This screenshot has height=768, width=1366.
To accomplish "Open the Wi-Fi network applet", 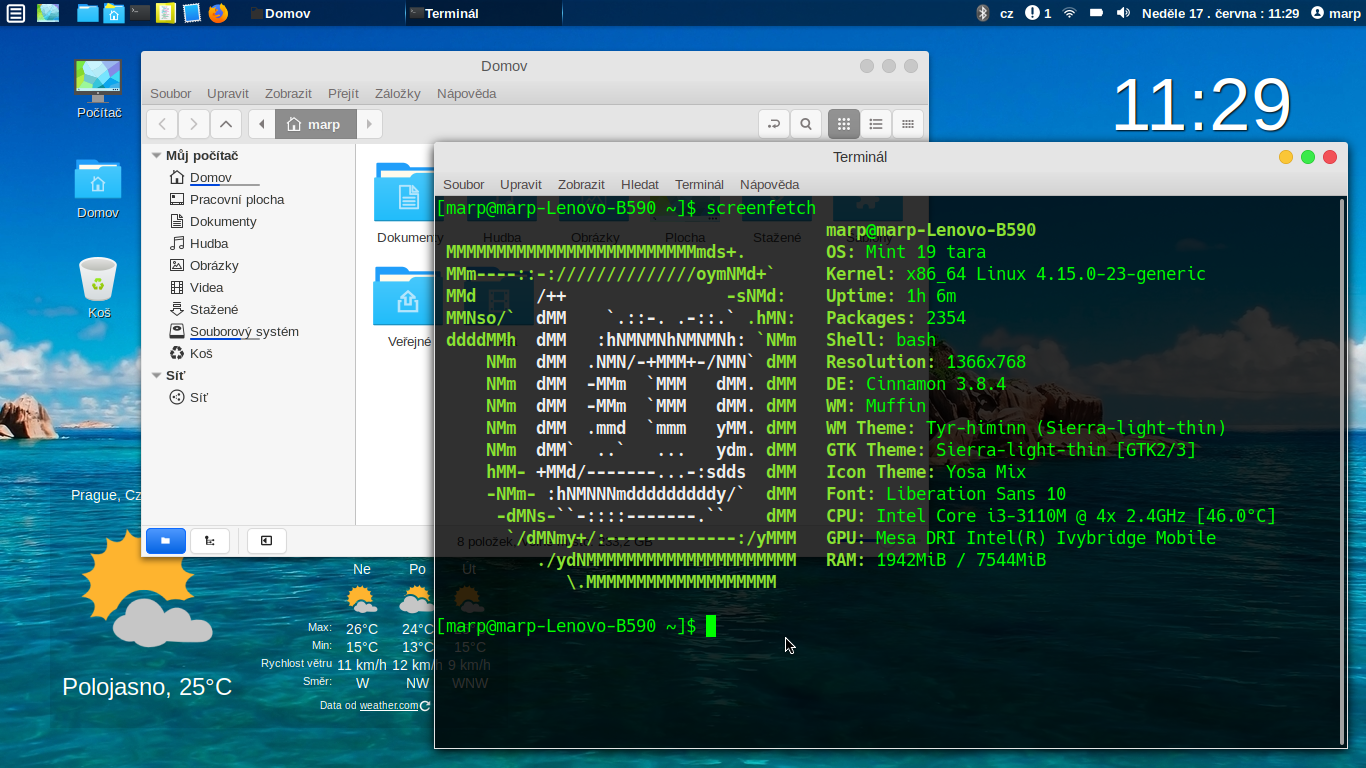I will (1069, 13).
